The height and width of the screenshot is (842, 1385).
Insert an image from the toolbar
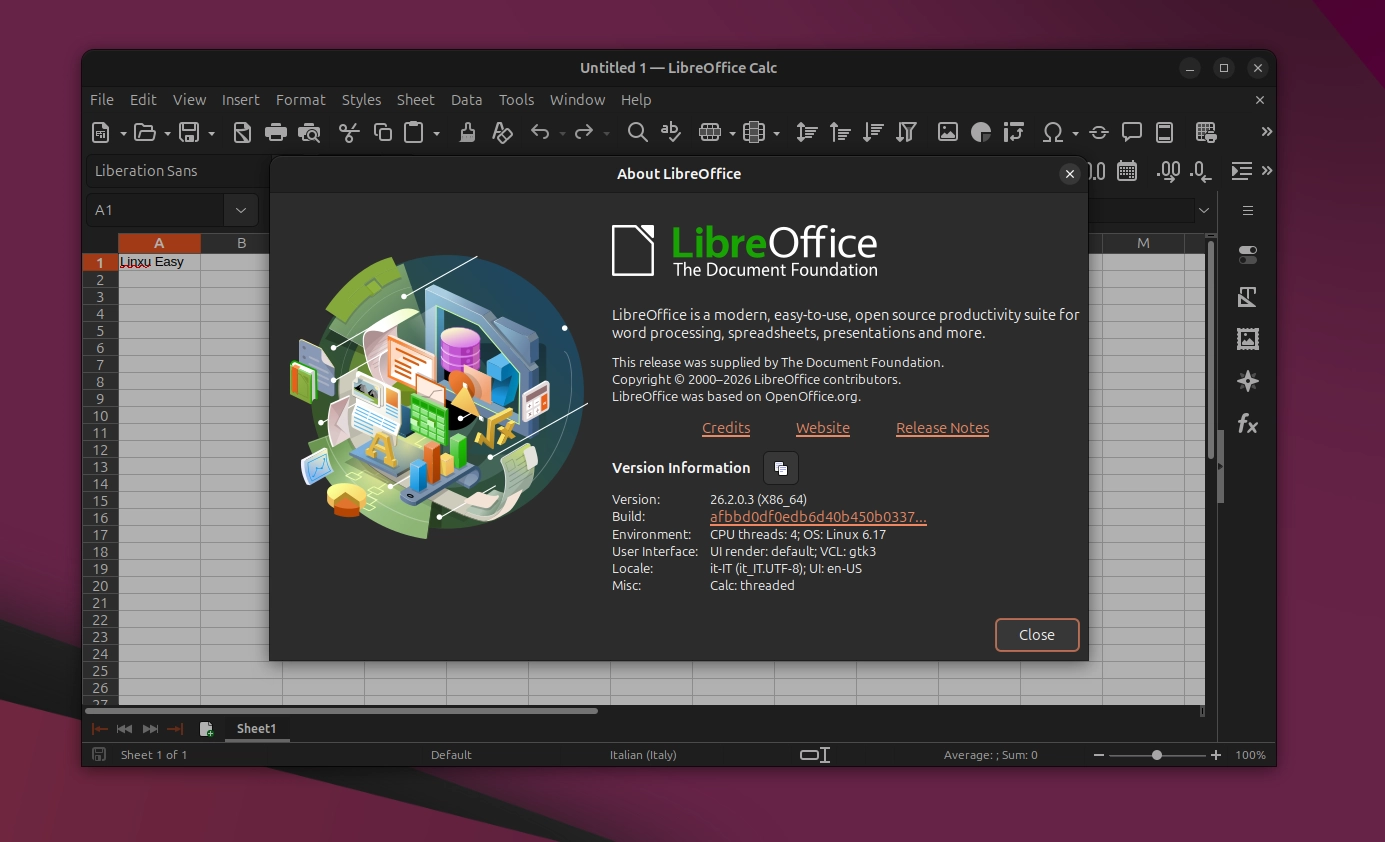[x=947, y=132]
